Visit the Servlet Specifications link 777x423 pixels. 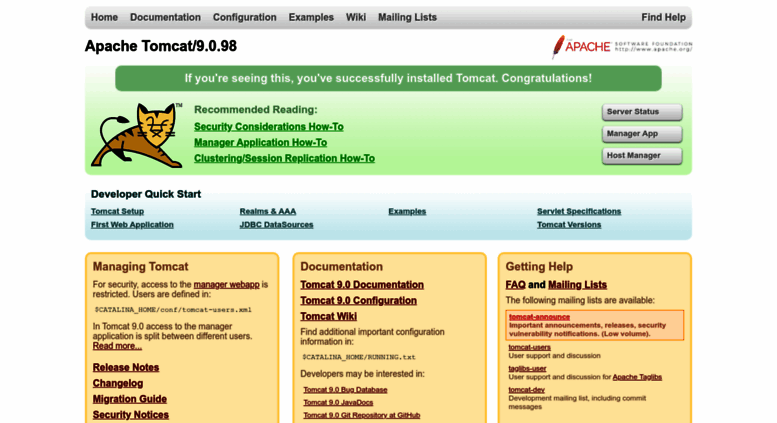pyautogui.click(x=578, y=211)
